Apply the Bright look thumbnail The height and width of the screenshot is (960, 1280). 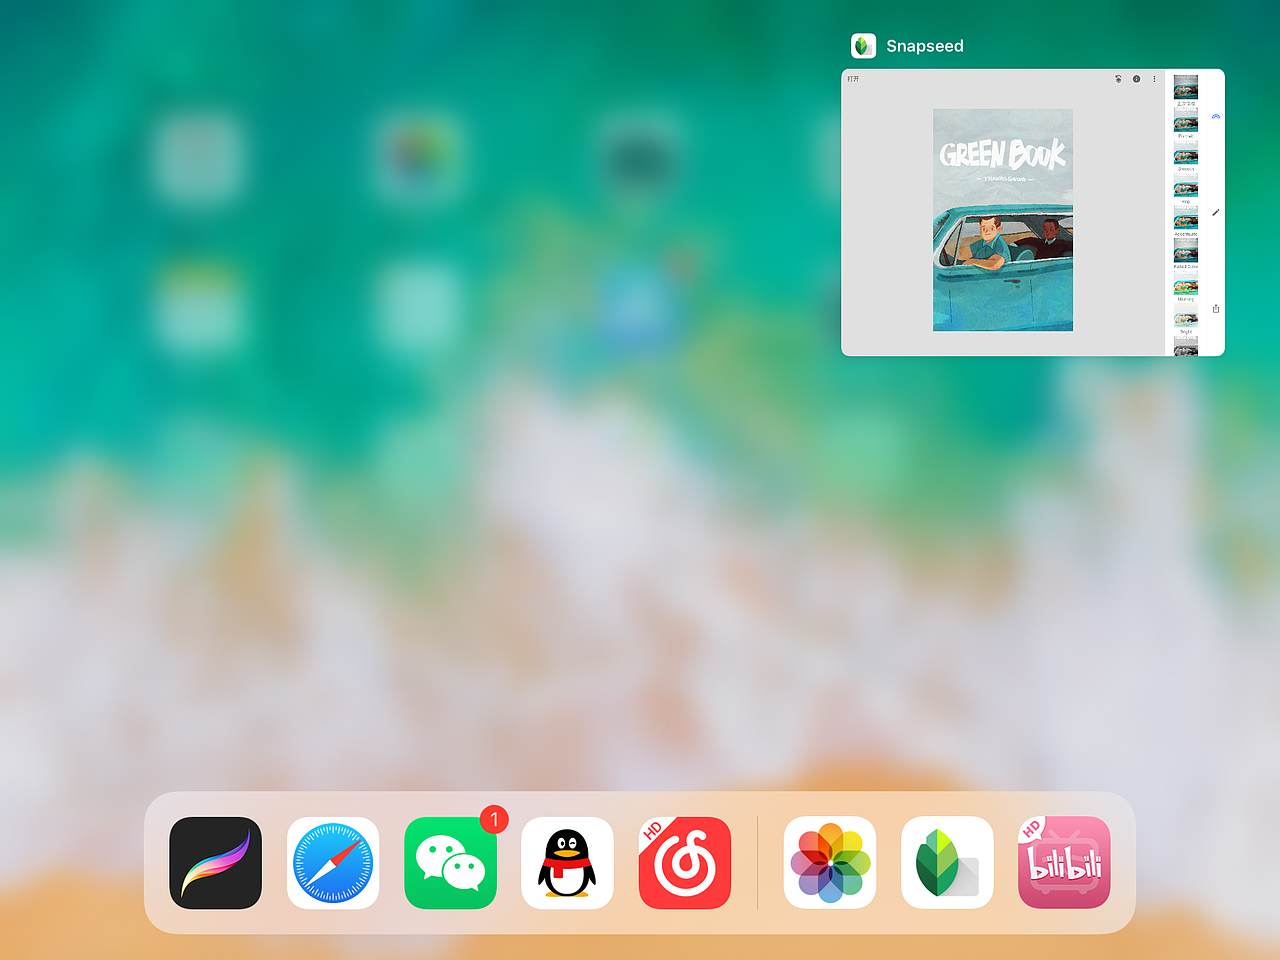tap(1186, 315)
